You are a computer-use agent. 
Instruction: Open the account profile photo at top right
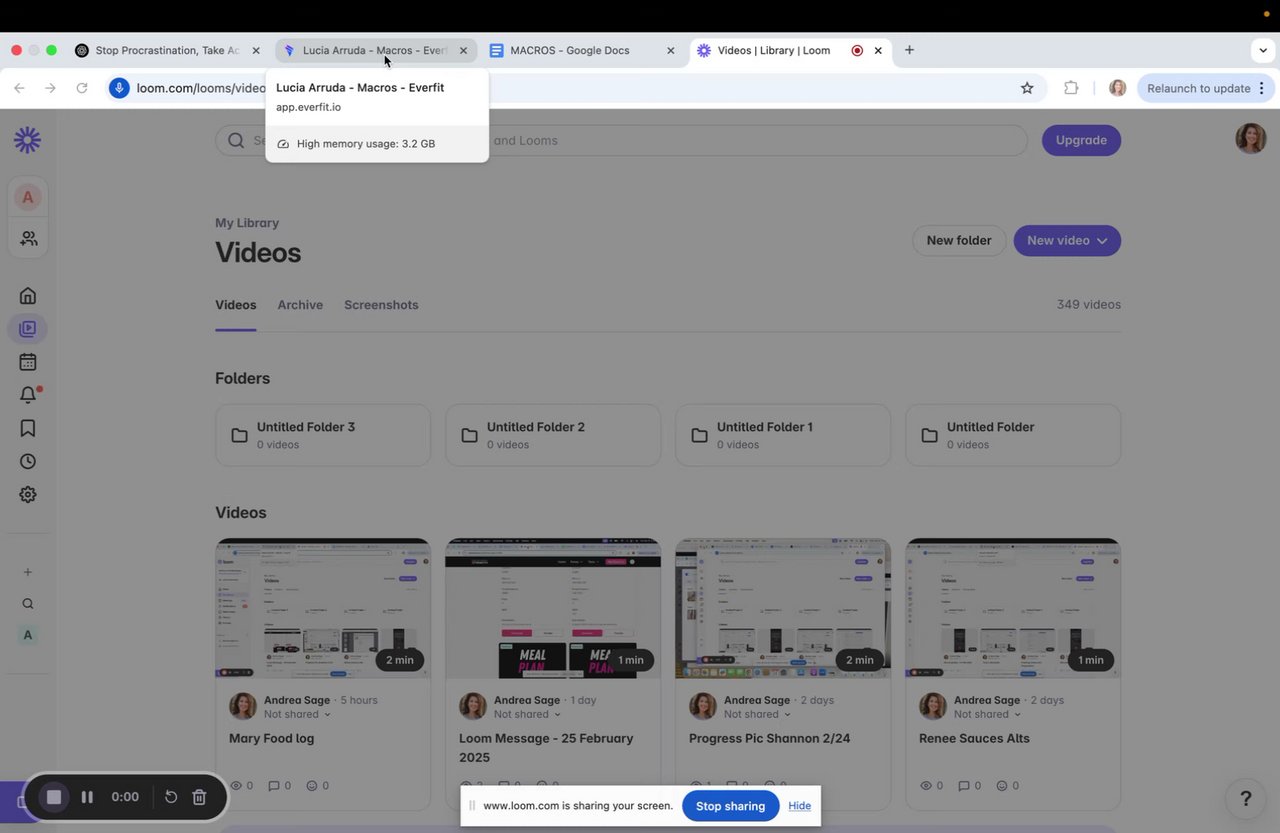(1251, 138)
